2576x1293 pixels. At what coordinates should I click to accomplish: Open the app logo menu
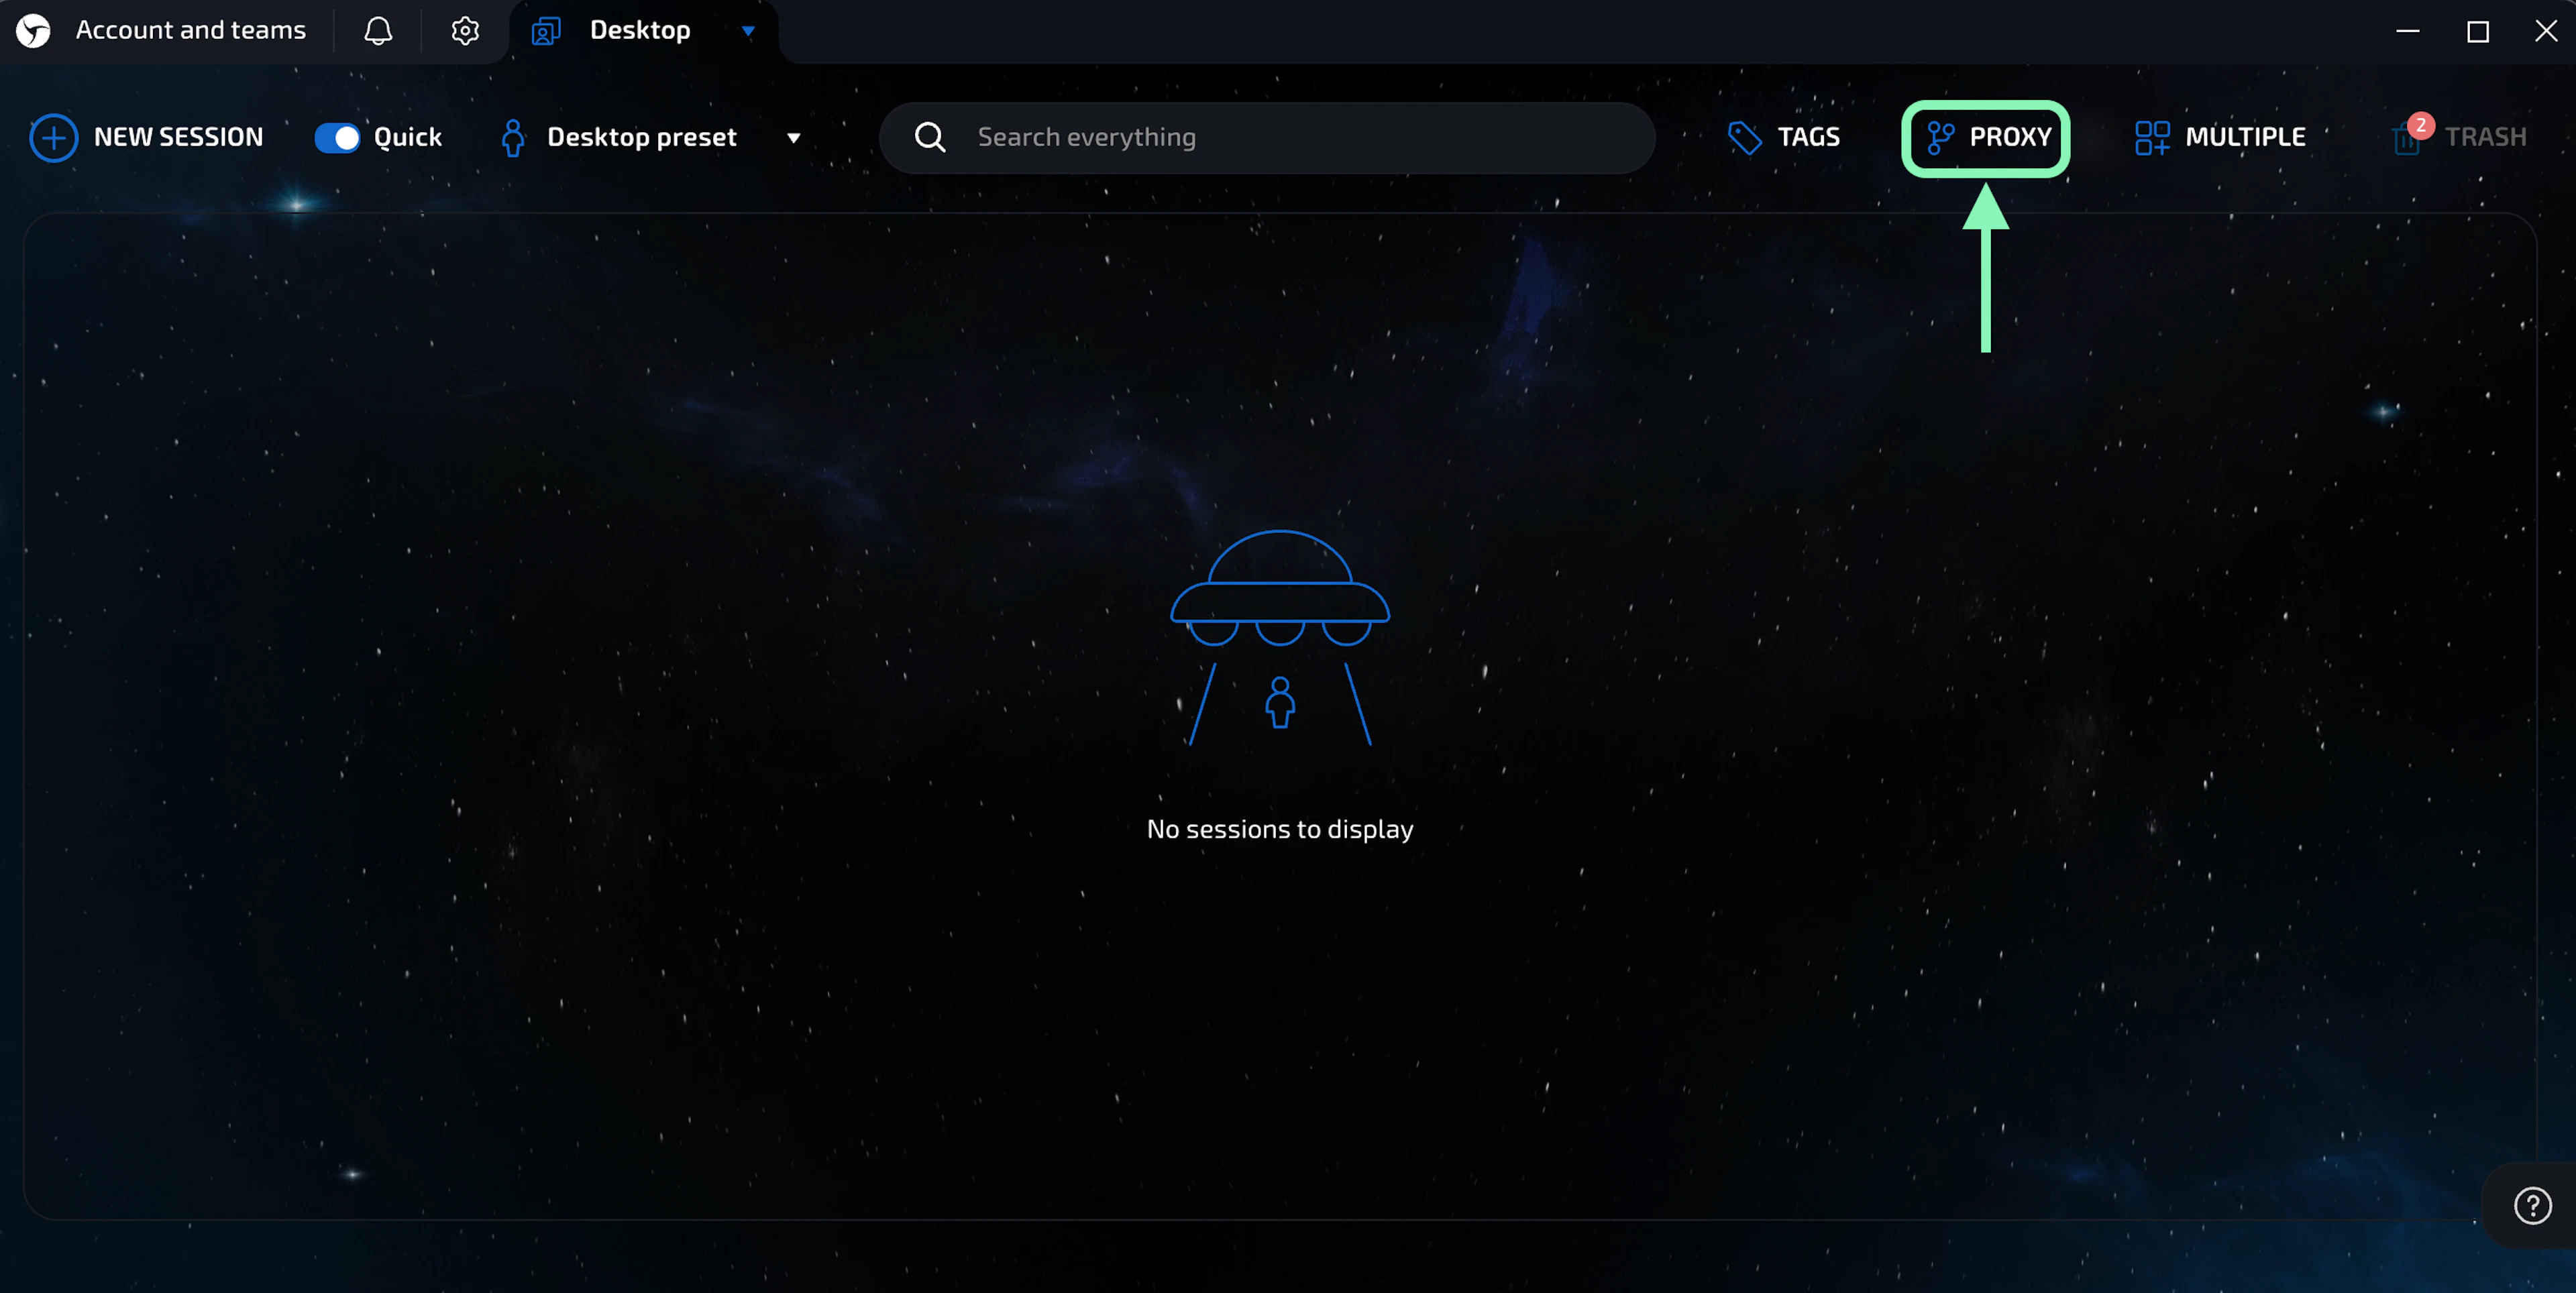tap(33, 31)
